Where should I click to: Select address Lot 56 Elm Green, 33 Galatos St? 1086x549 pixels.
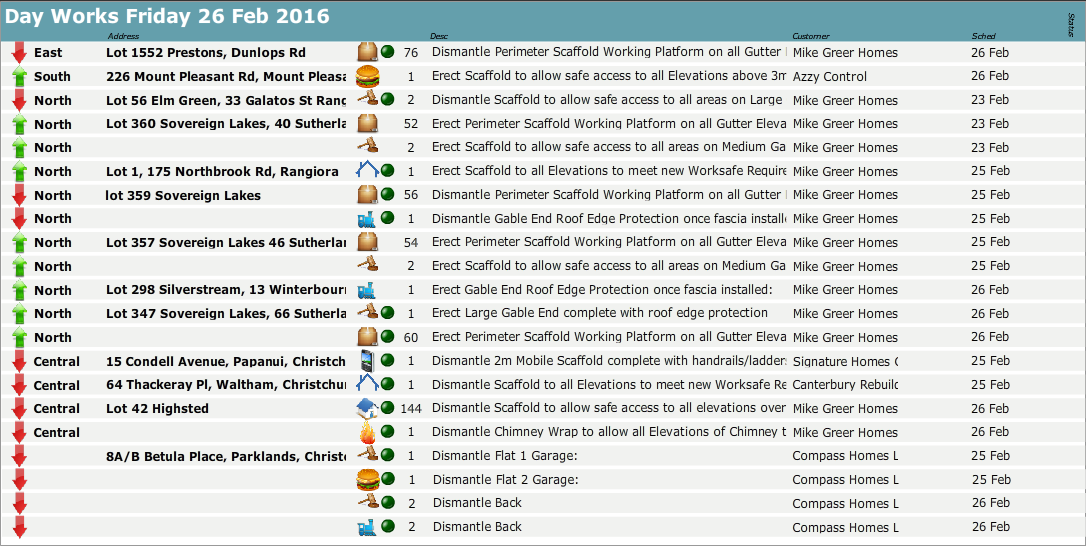(x=226, y=100)
